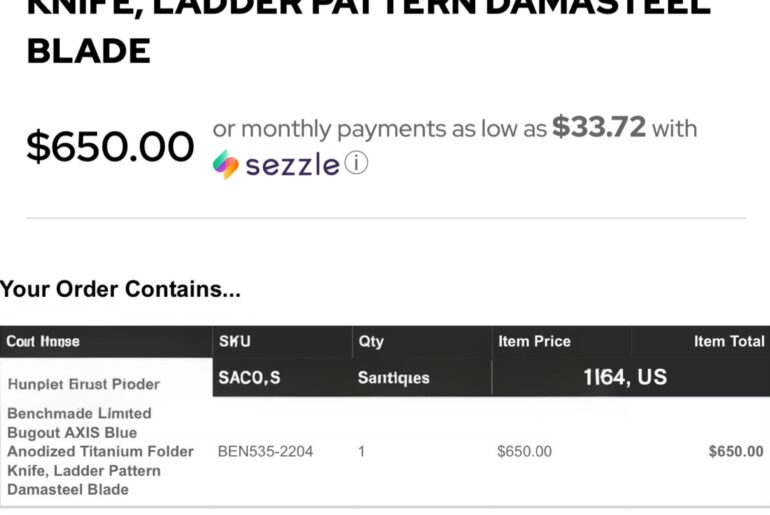Open the sezzle wordmark link
The image size is (770, 515).
click(x=292, y=165)
